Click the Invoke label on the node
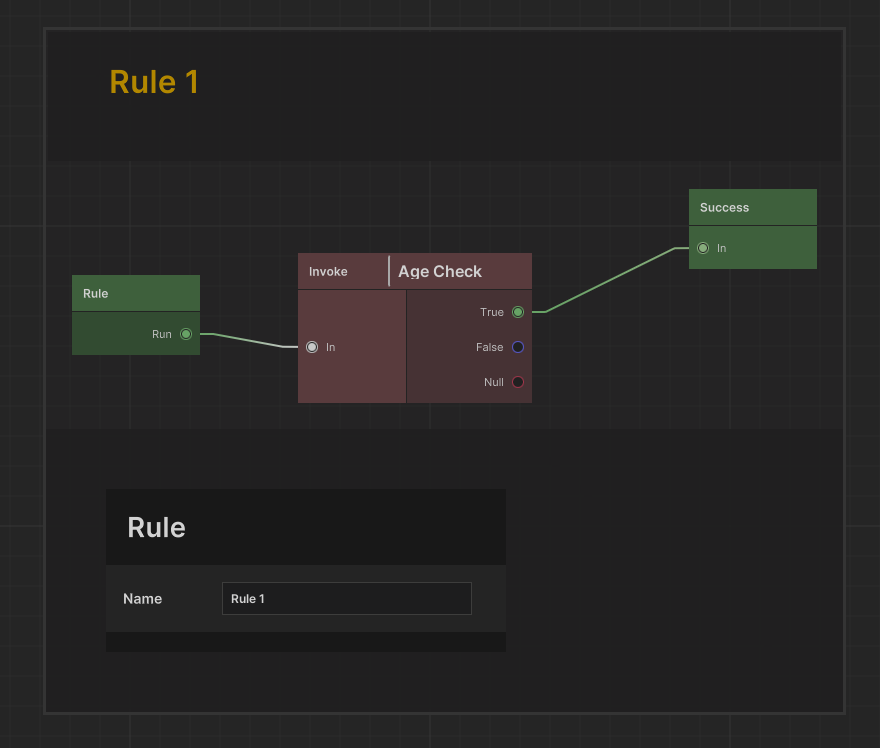The height and width of the screenshot is (748, 880). click(328, 271)
